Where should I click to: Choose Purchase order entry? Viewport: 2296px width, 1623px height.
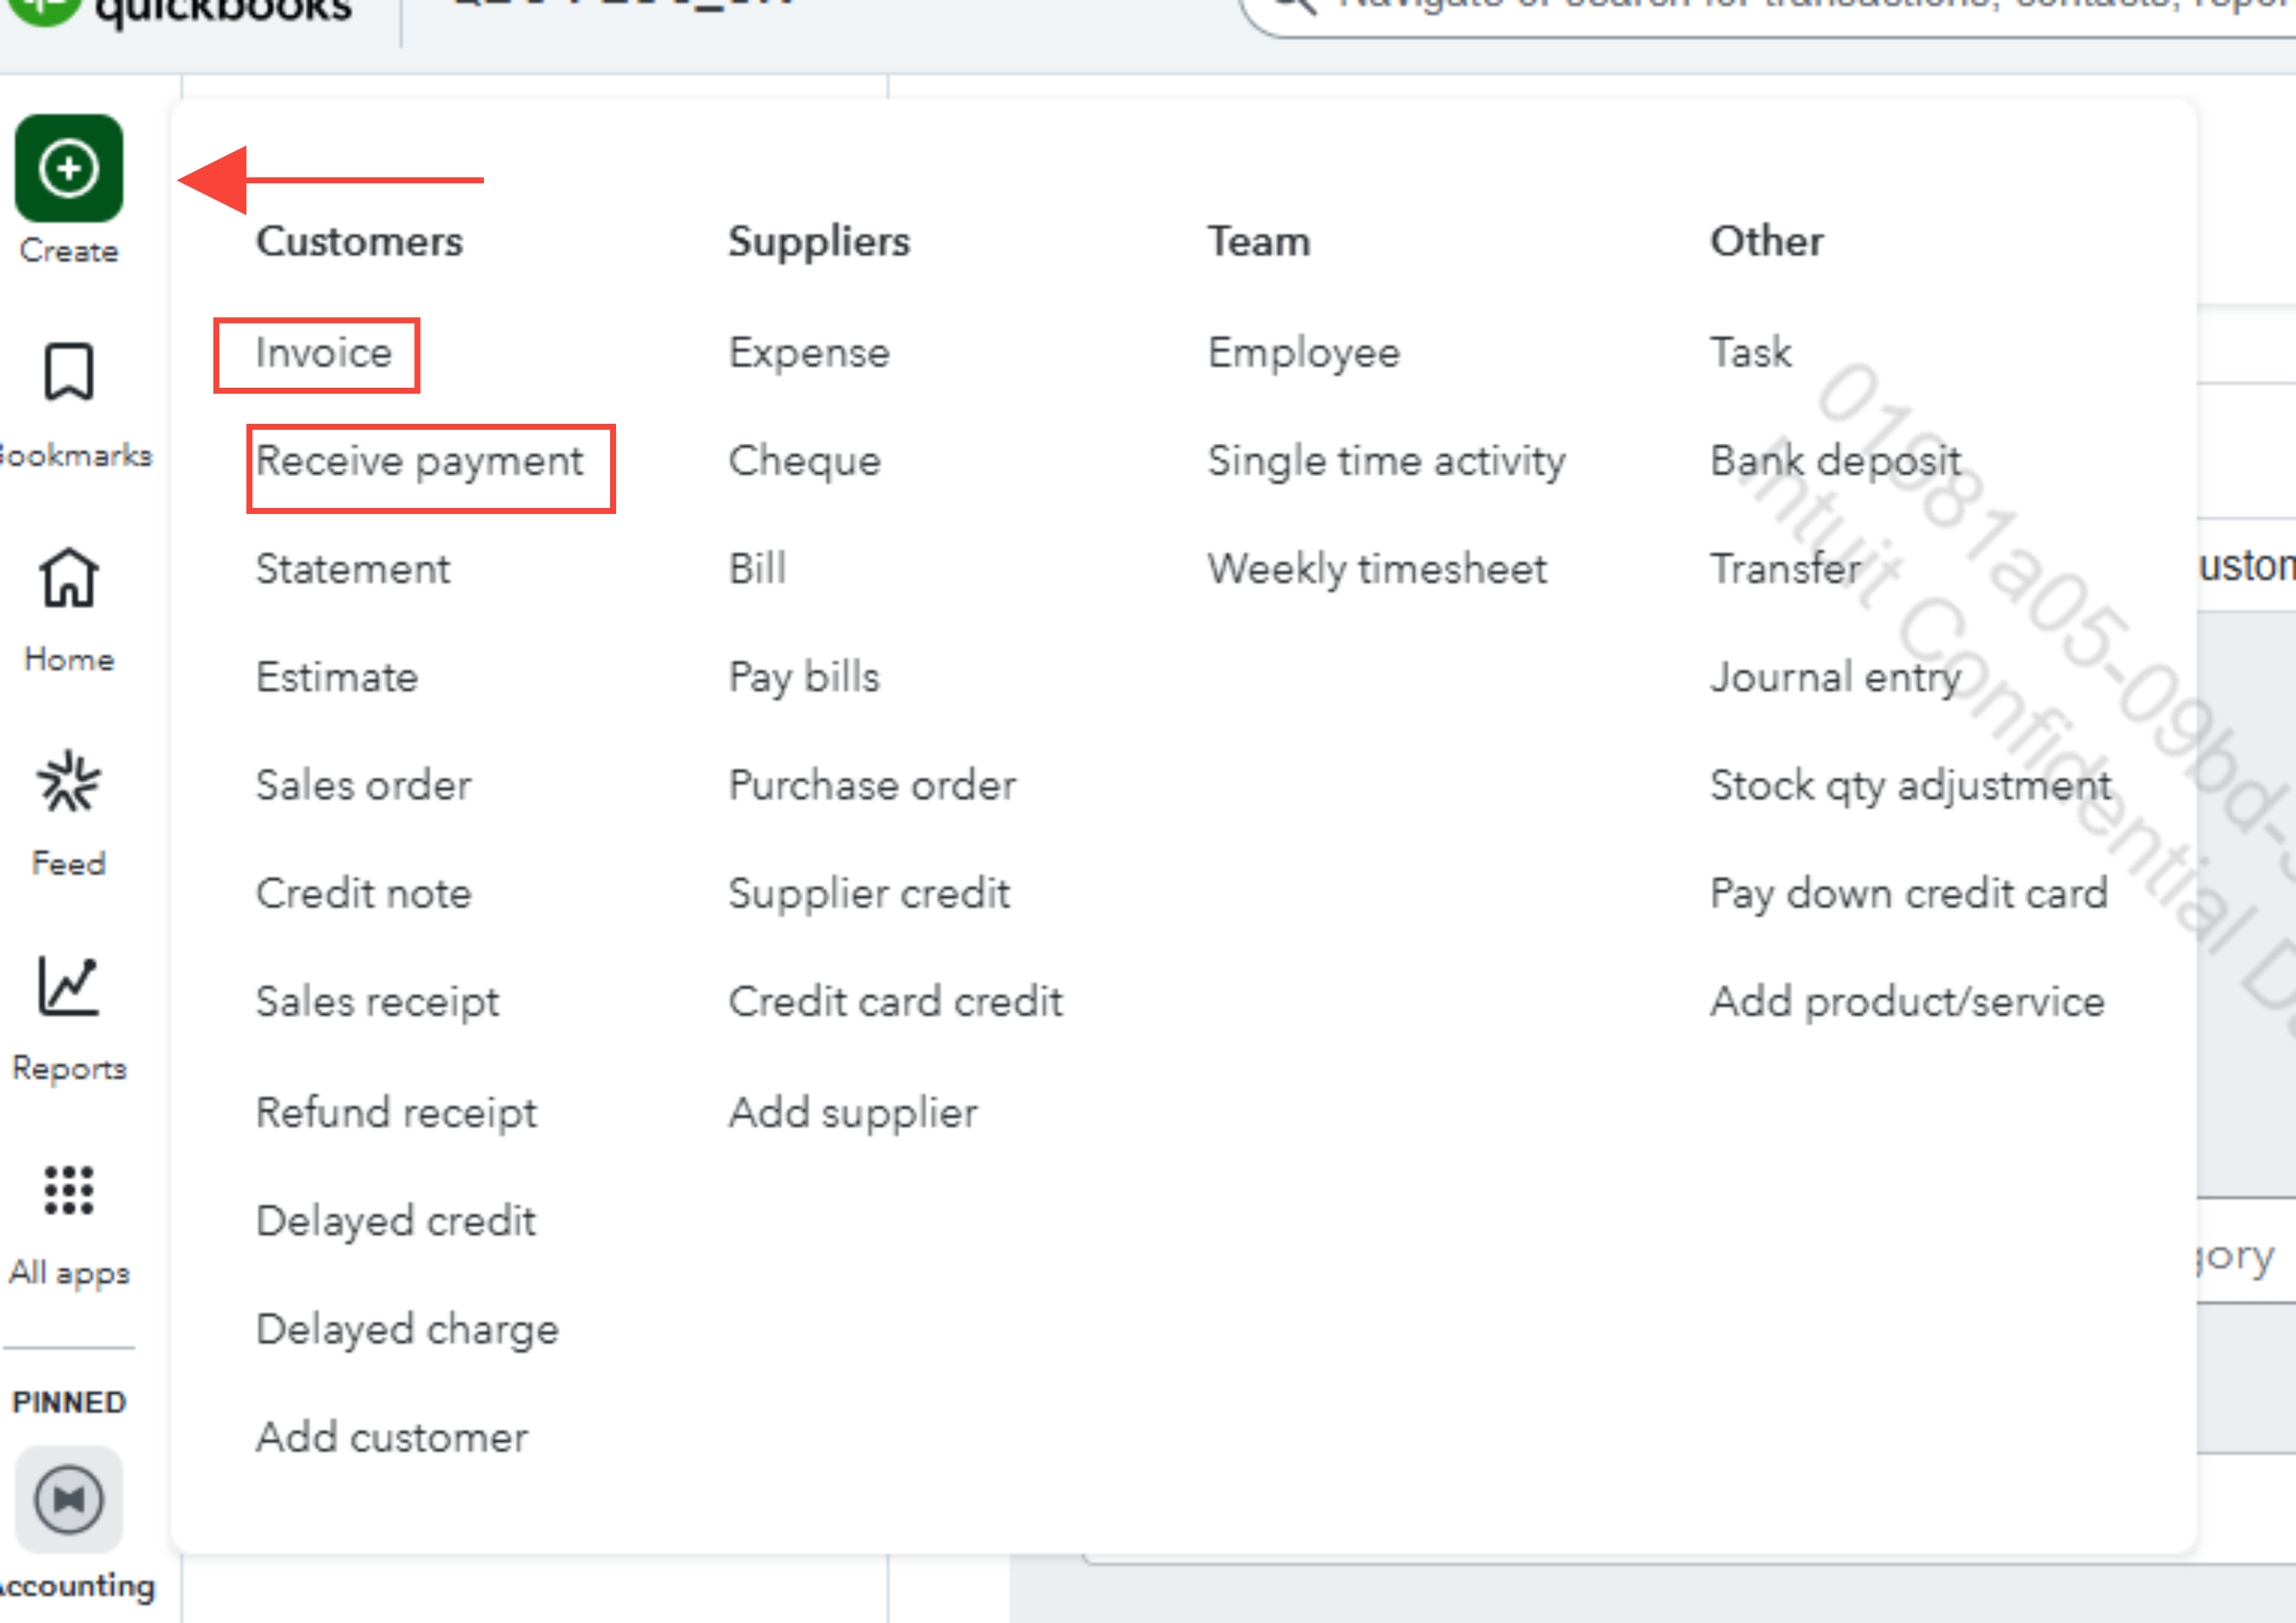[x=872, y=785]
